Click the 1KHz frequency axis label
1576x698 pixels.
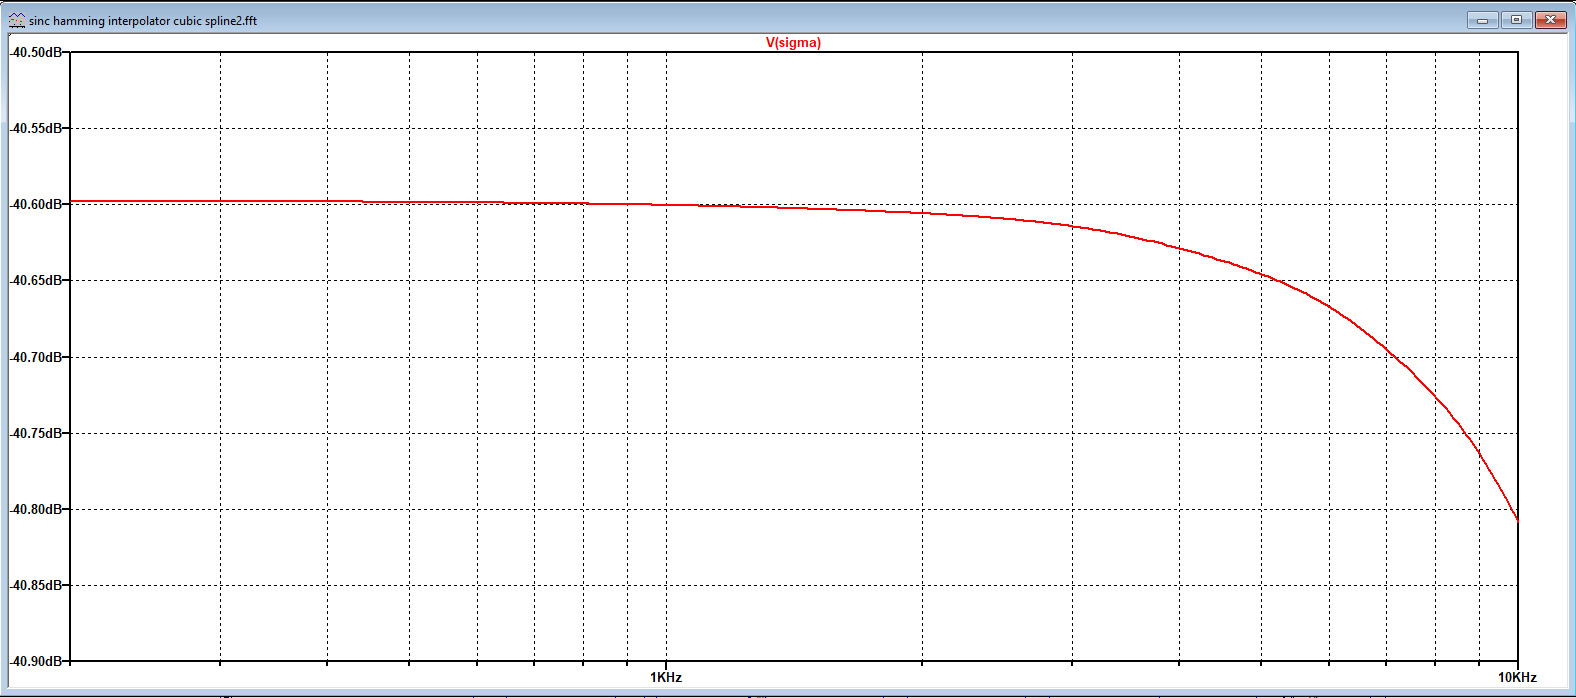pos(666,677)
